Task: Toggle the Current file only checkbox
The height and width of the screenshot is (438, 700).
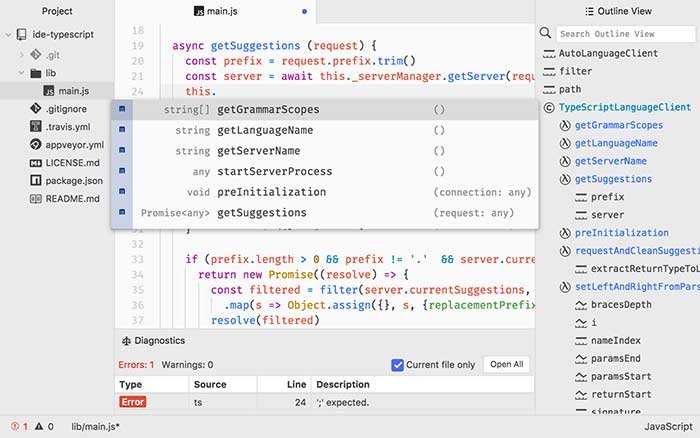Action: tap(397, 365)
